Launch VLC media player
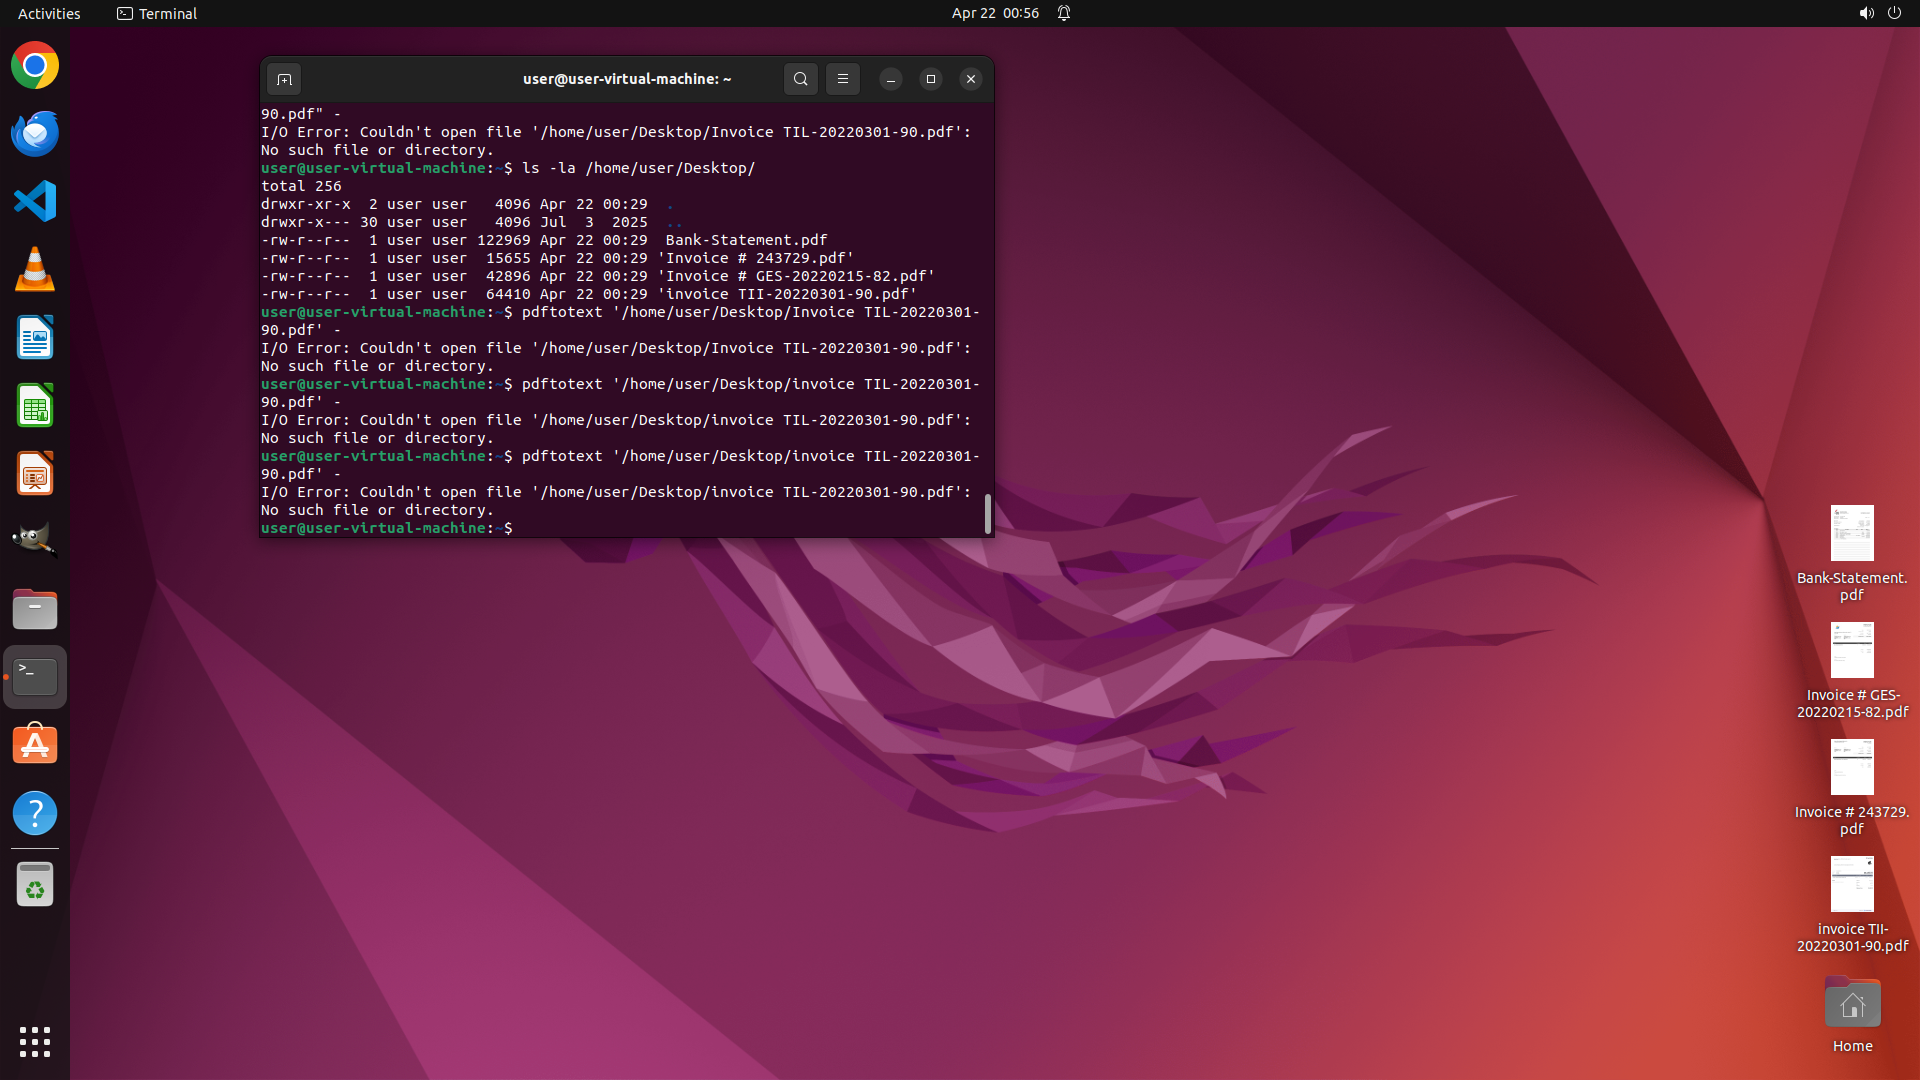 [35, 270]
